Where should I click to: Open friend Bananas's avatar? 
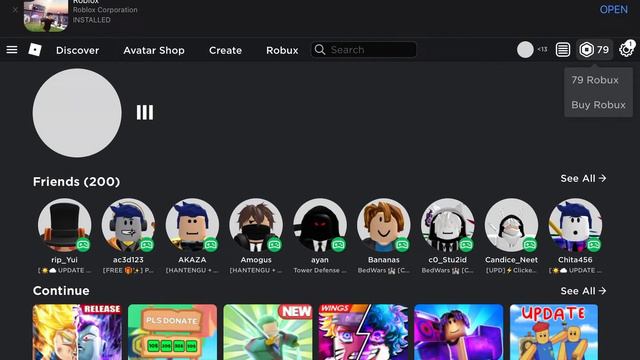tap(384, 225)
